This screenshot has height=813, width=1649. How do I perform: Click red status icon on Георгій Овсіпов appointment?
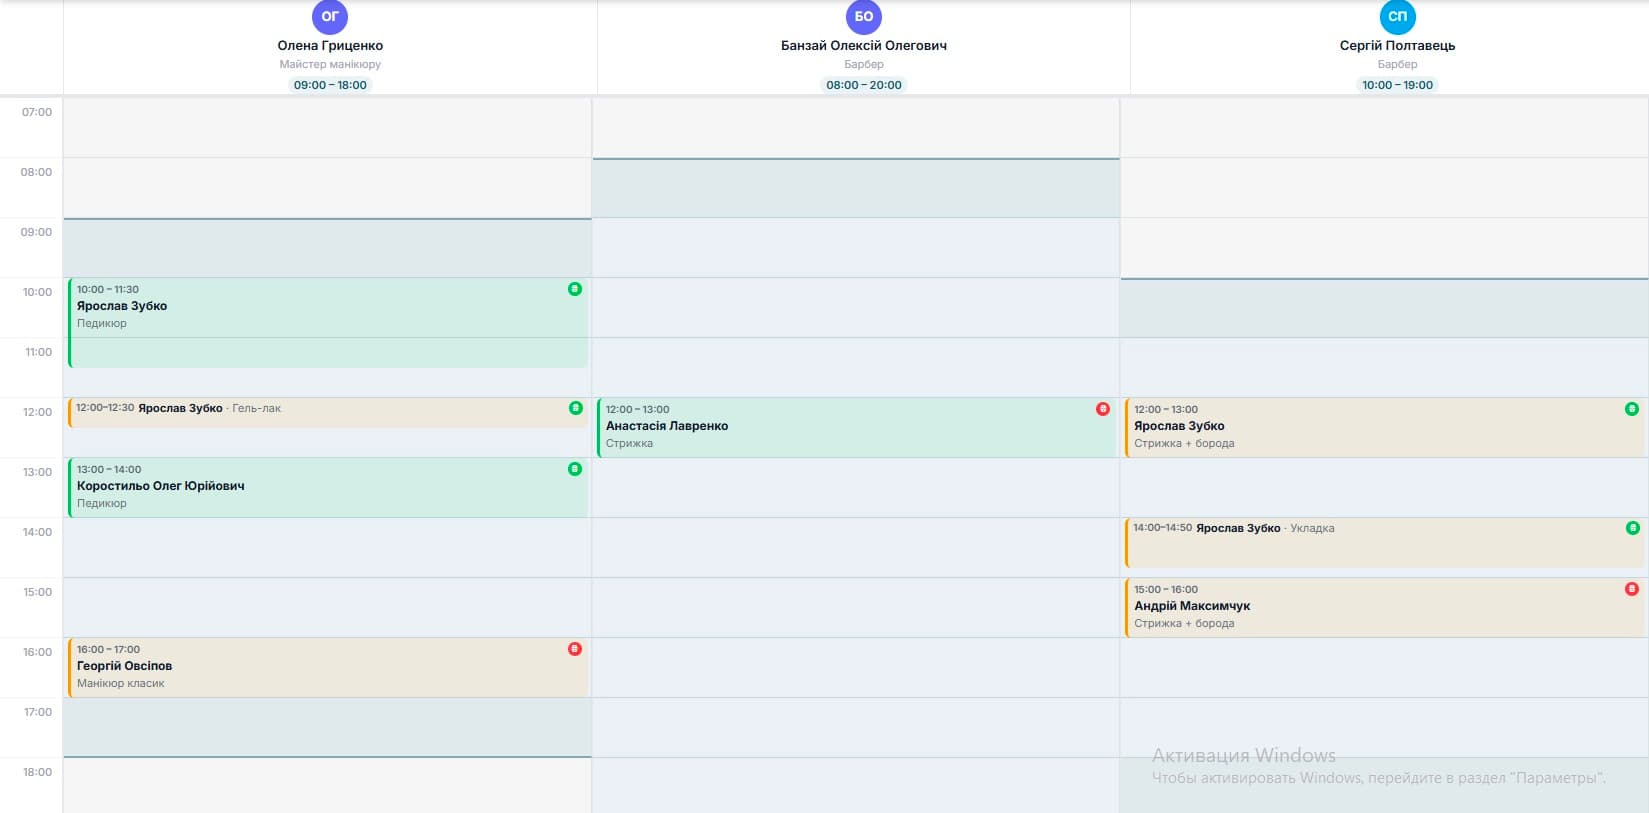click(x=575, y=649)
